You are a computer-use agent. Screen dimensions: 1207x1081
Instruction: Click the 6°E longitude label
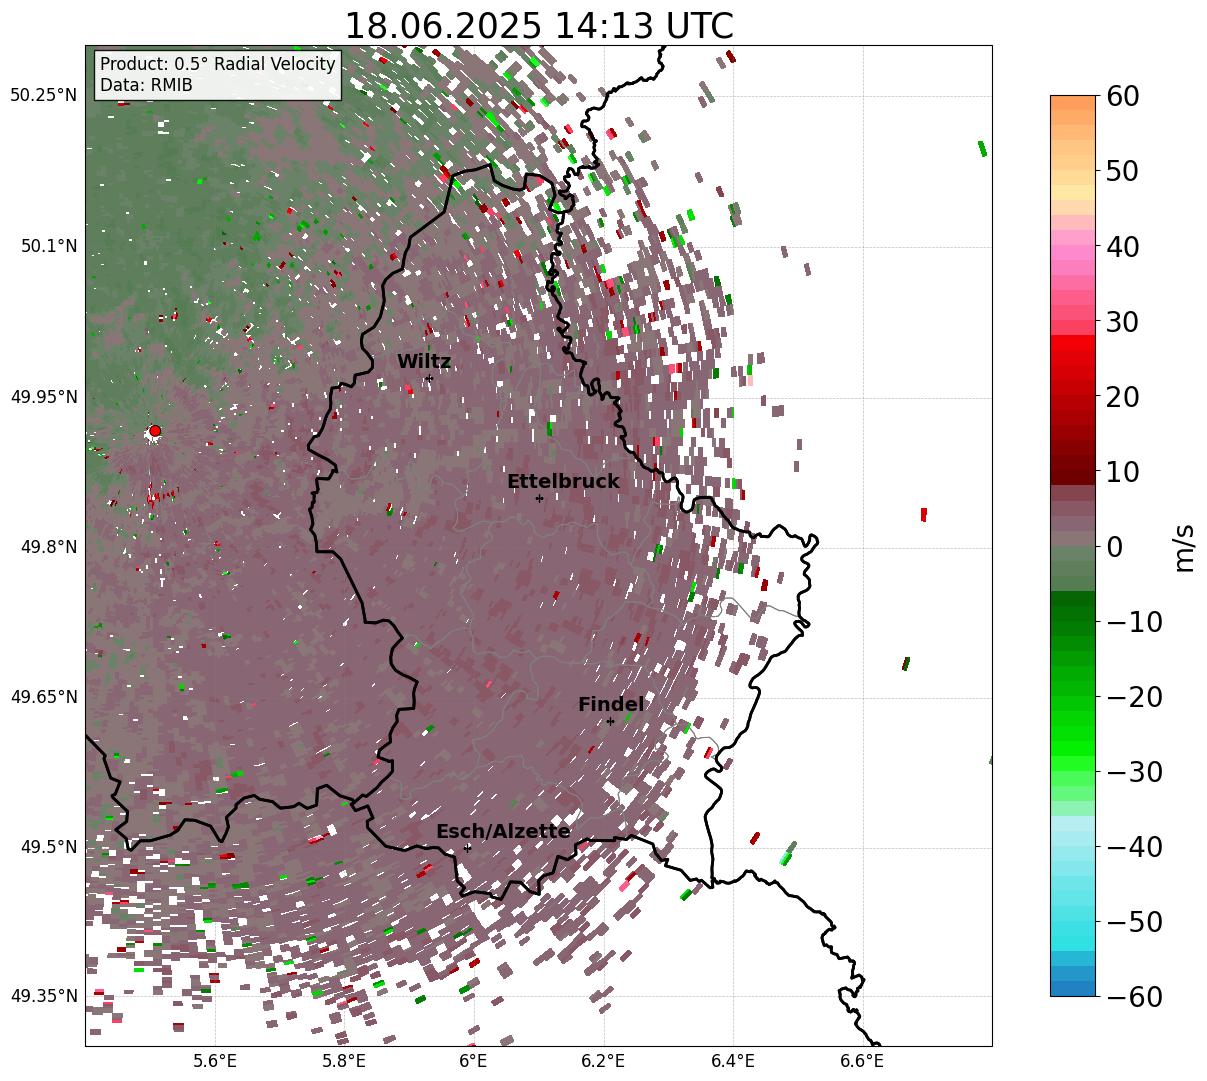pyautogui.click(x=474, y=1062)
